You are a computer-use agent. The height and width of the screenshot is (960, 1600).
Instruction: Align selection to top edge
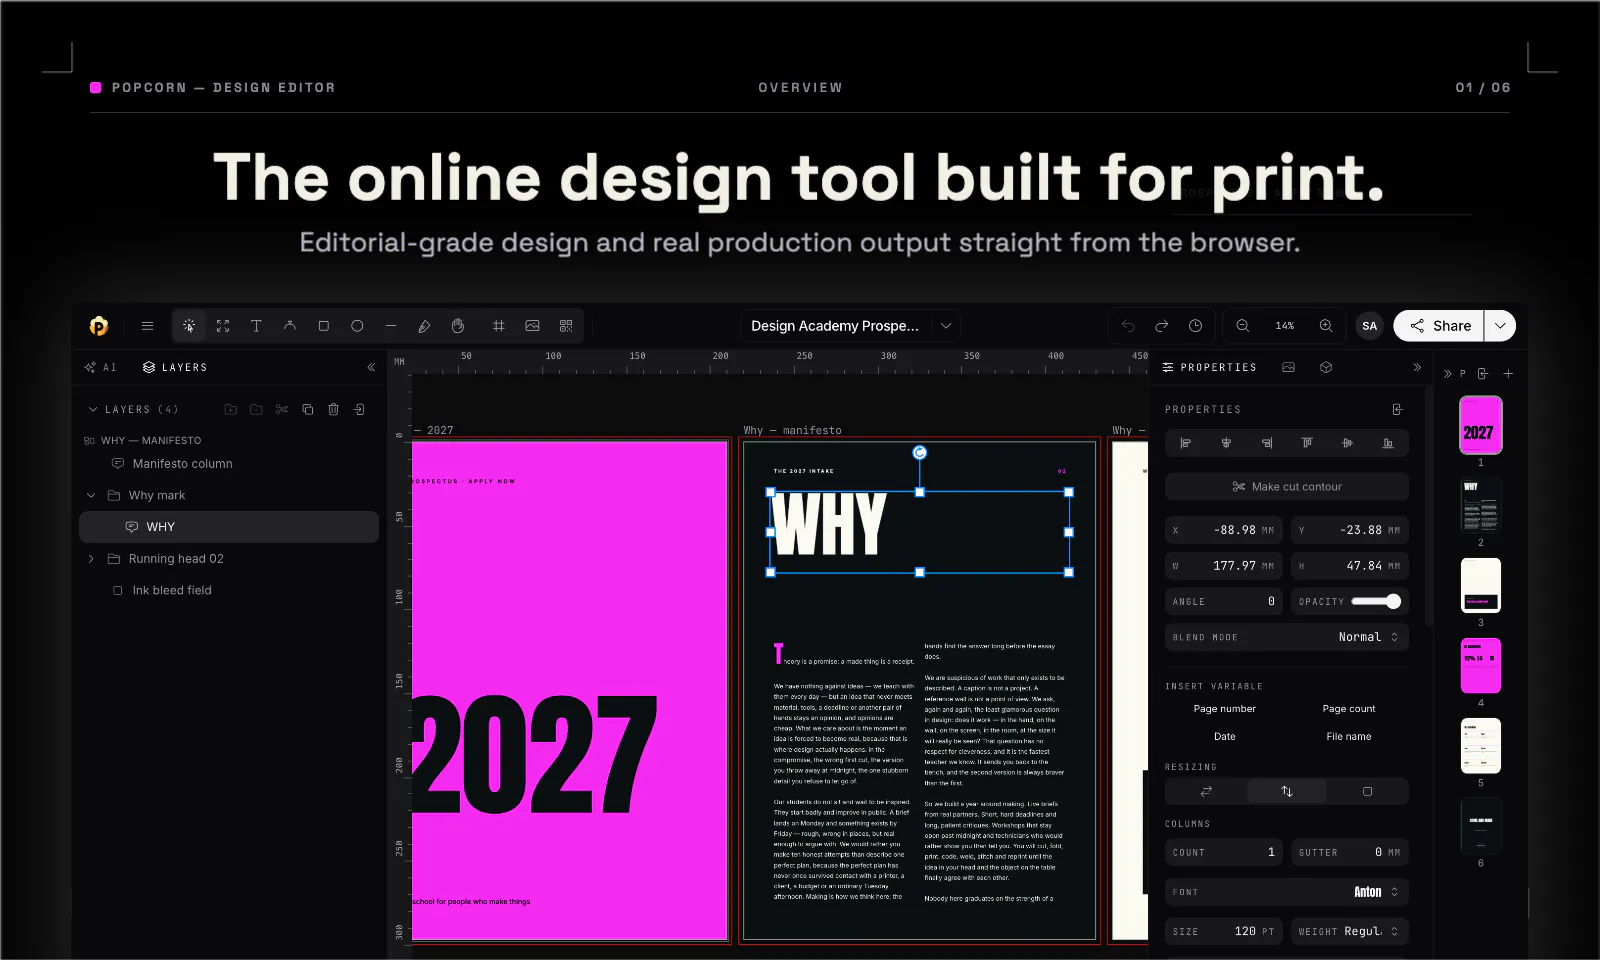point(1307,443)
